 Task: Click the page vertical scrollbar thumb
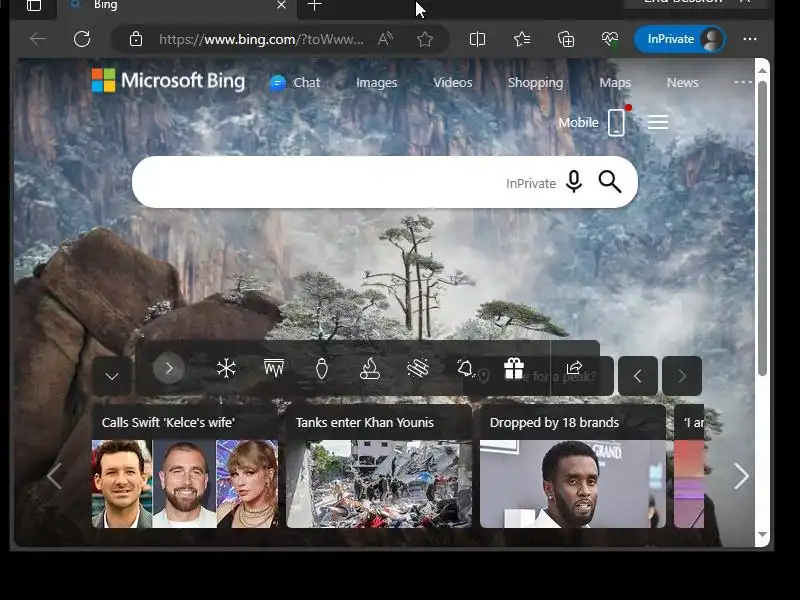[762, 229]
